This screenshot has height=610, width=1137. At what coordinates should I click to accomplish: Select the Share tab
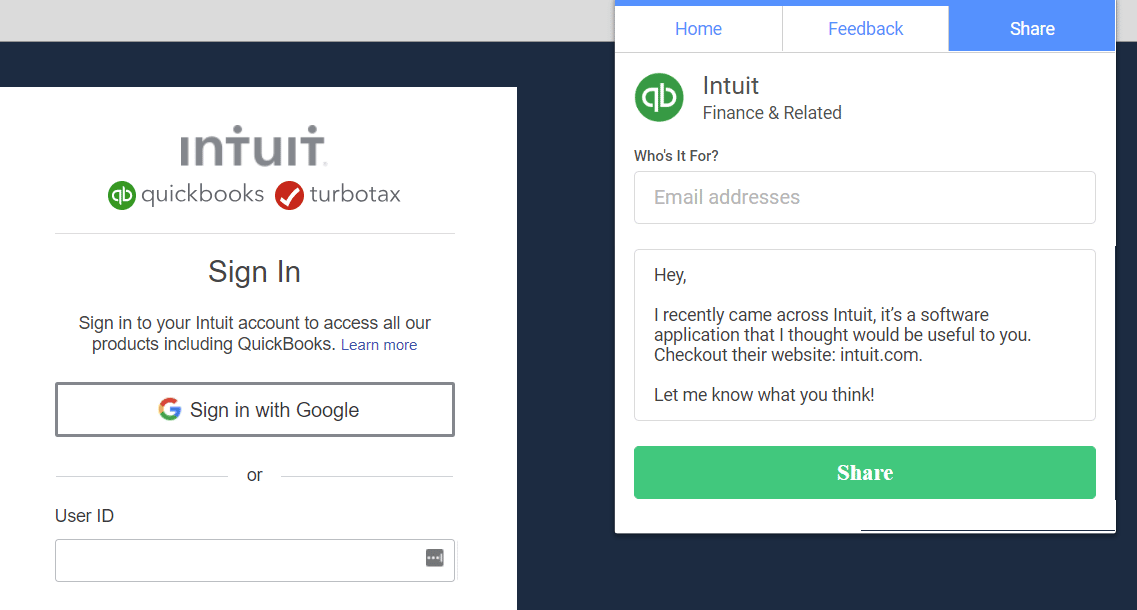(1031, 28)
